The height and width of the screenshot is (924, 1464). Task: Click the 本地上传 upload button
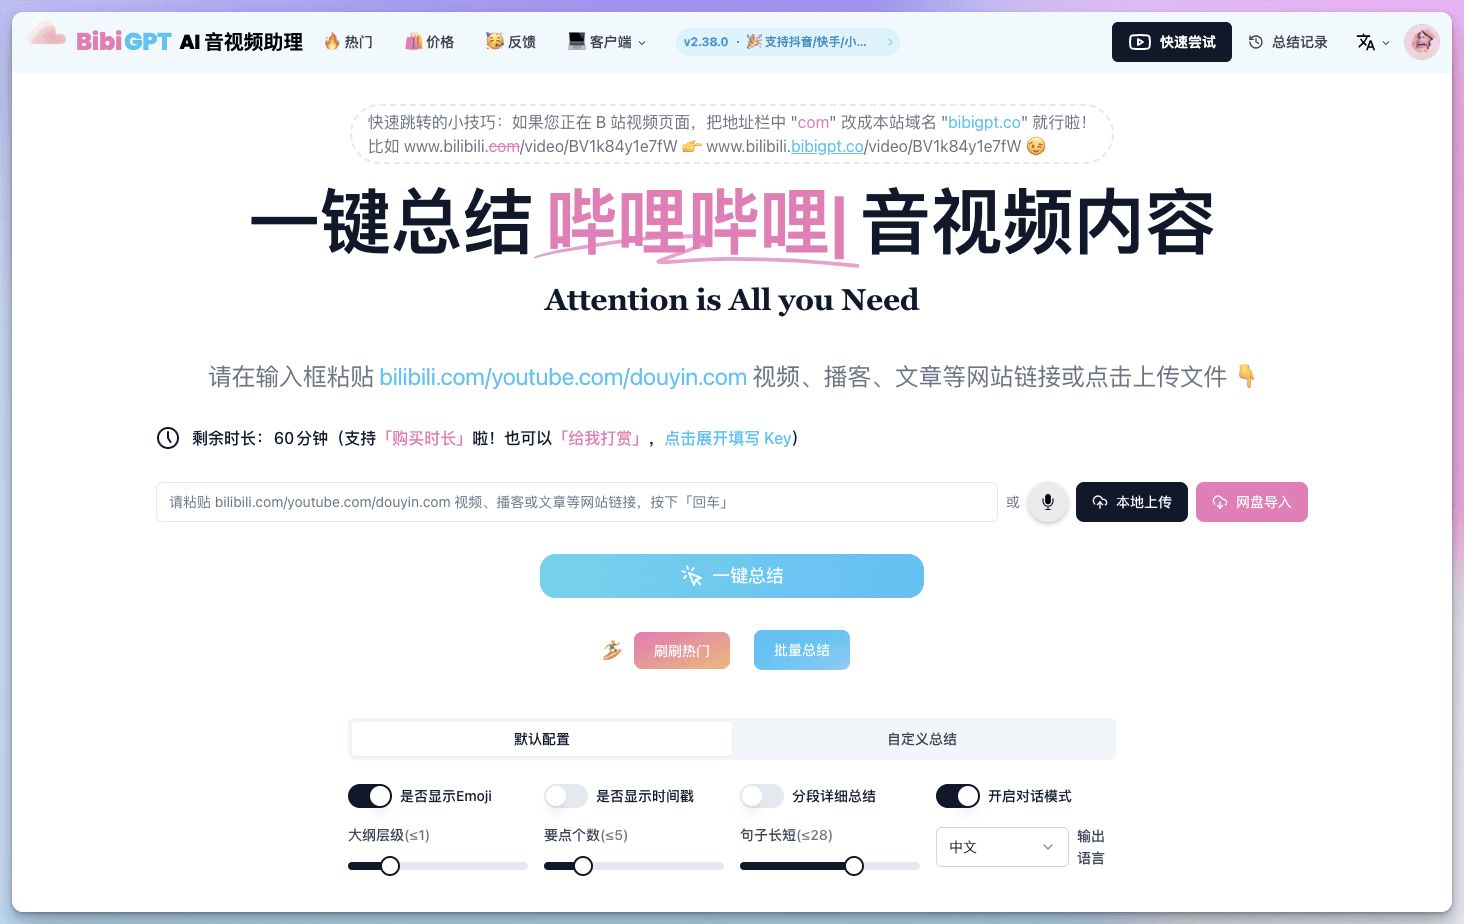pos(1132,502)
